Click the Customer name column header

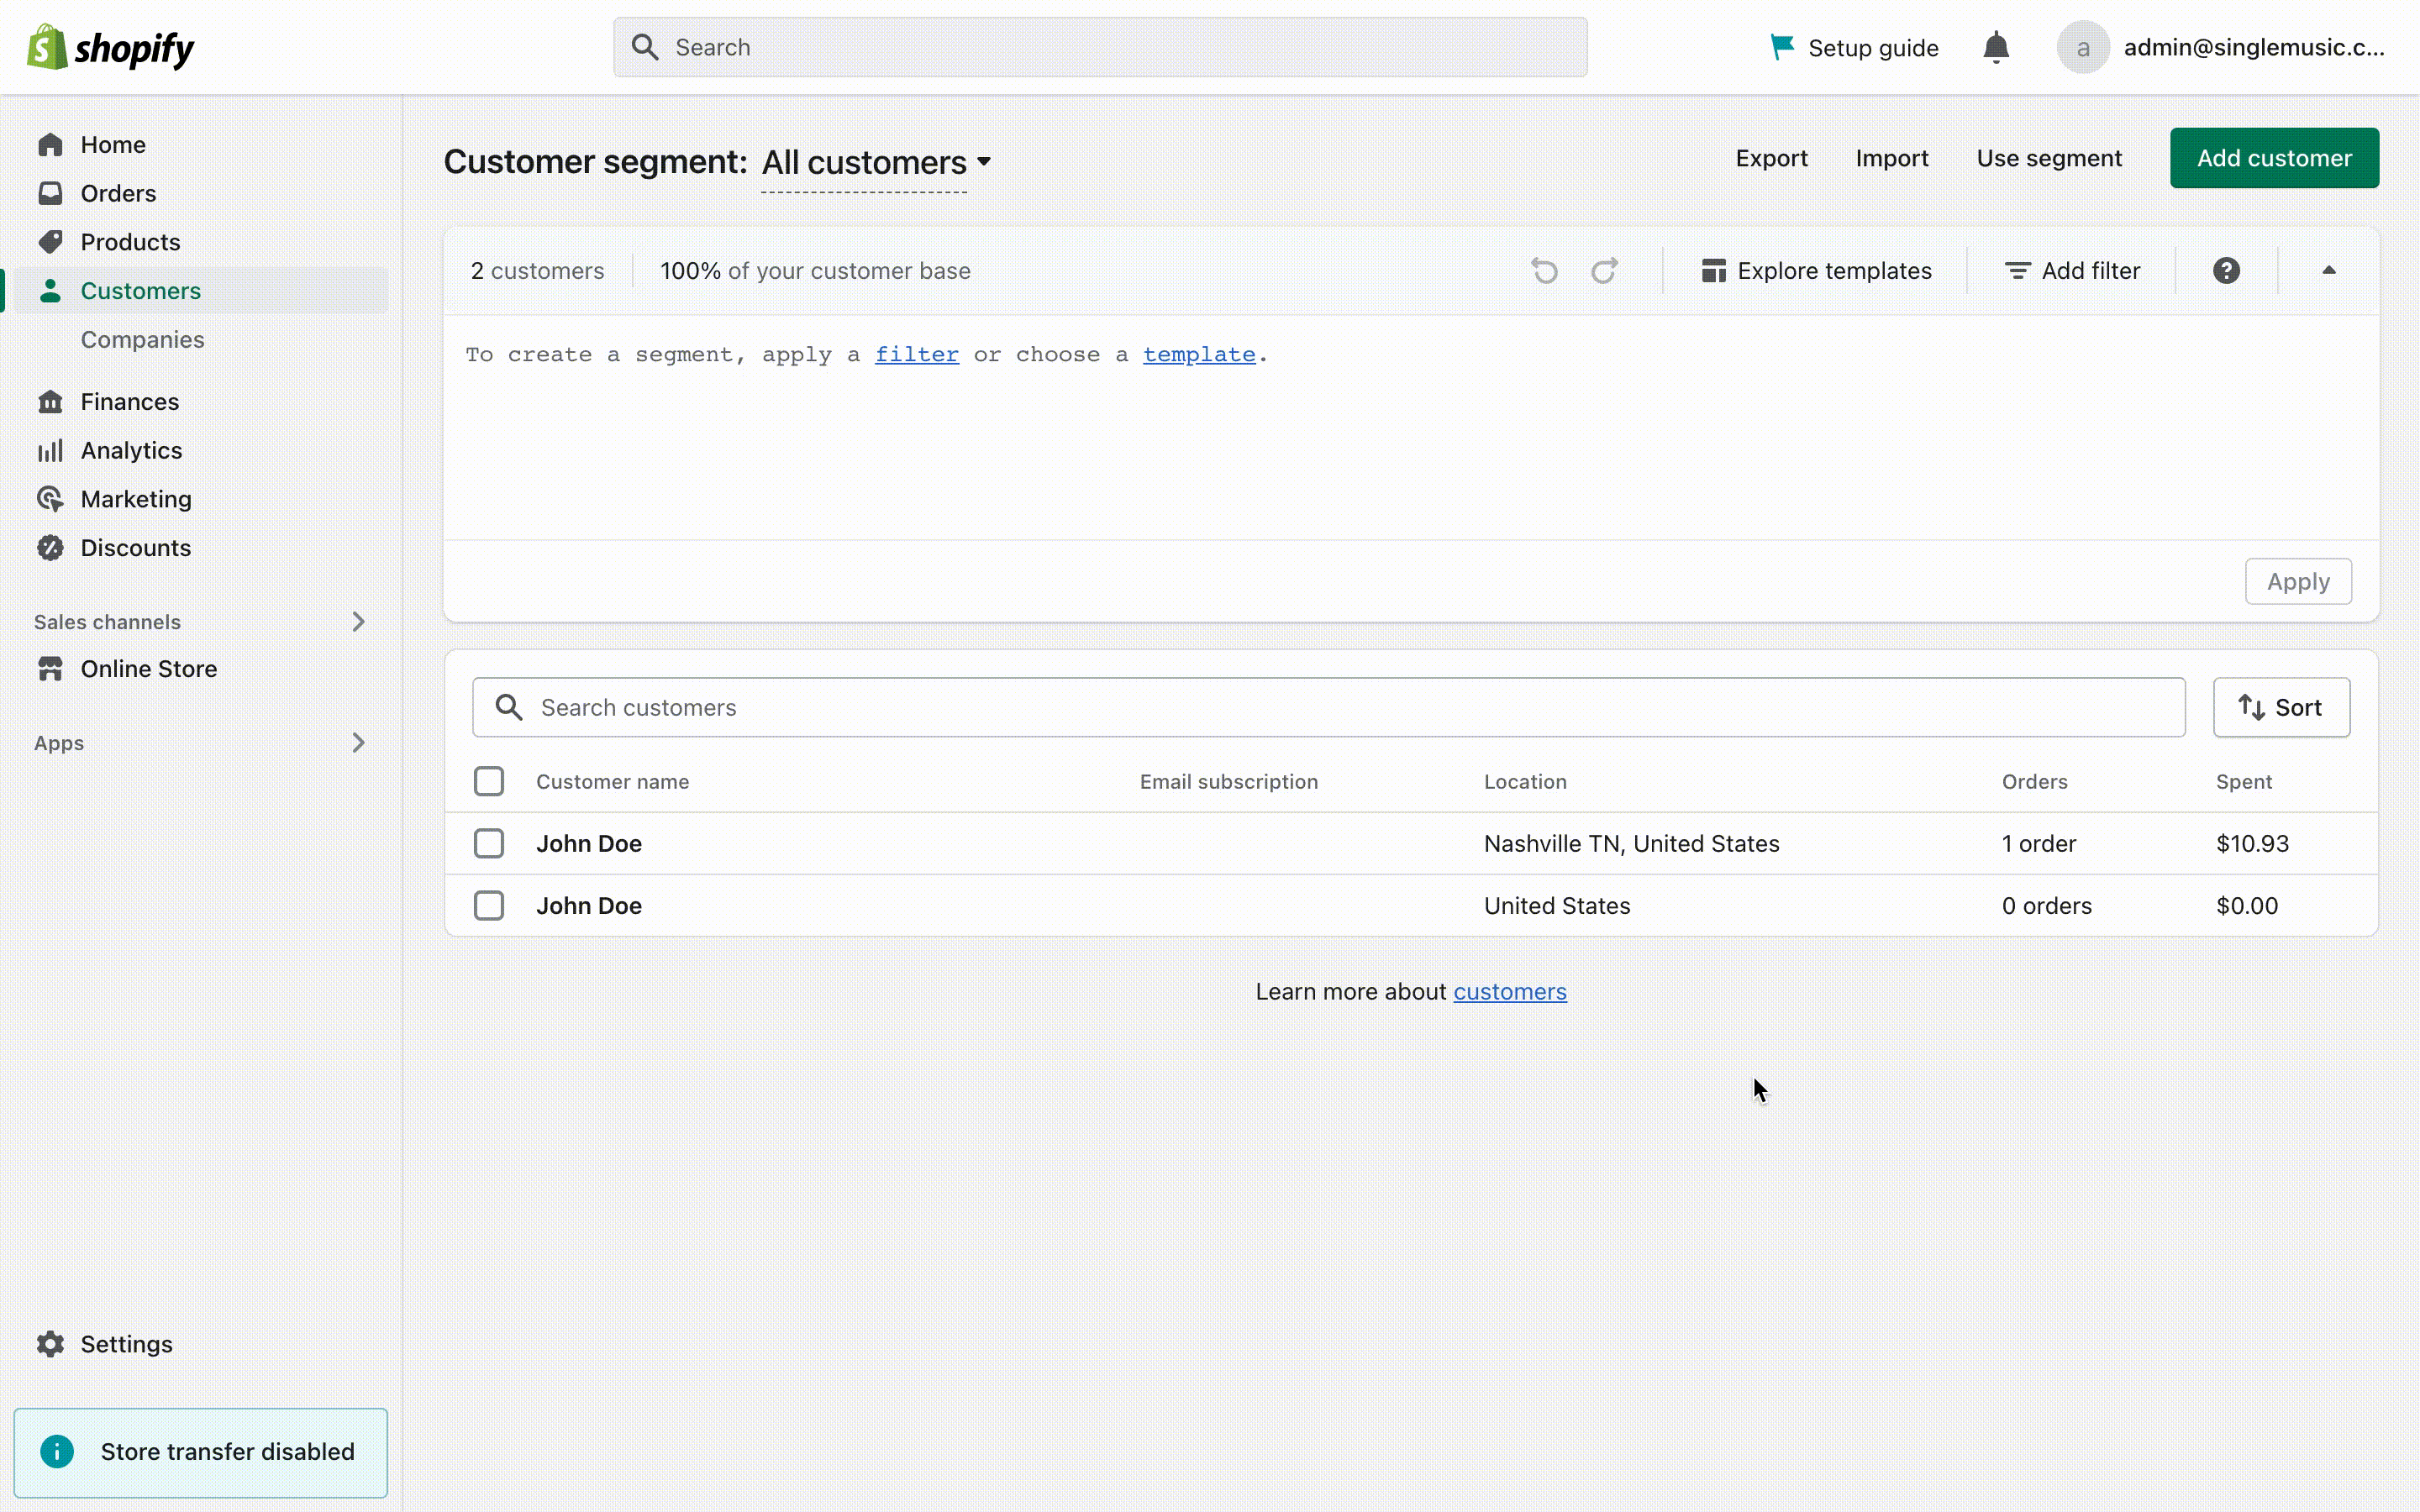612,782
